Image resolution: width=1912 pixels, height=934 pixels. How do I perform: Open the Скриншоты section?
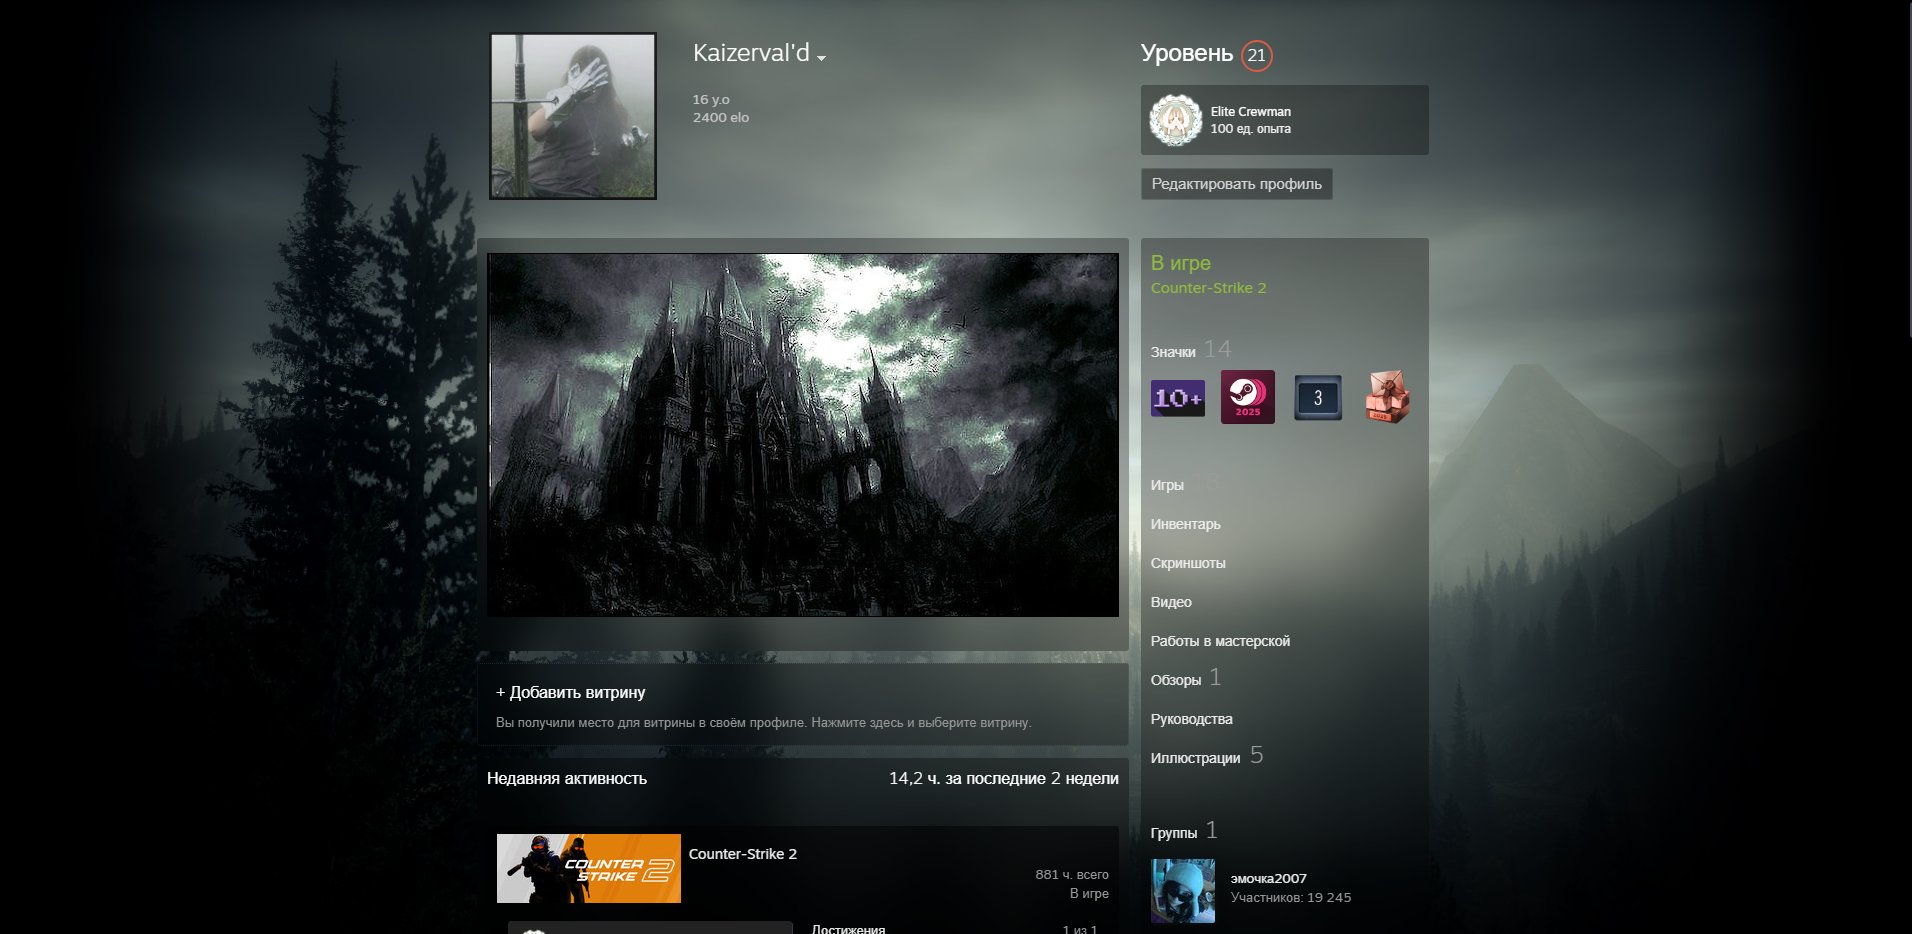pos(1188,563)
